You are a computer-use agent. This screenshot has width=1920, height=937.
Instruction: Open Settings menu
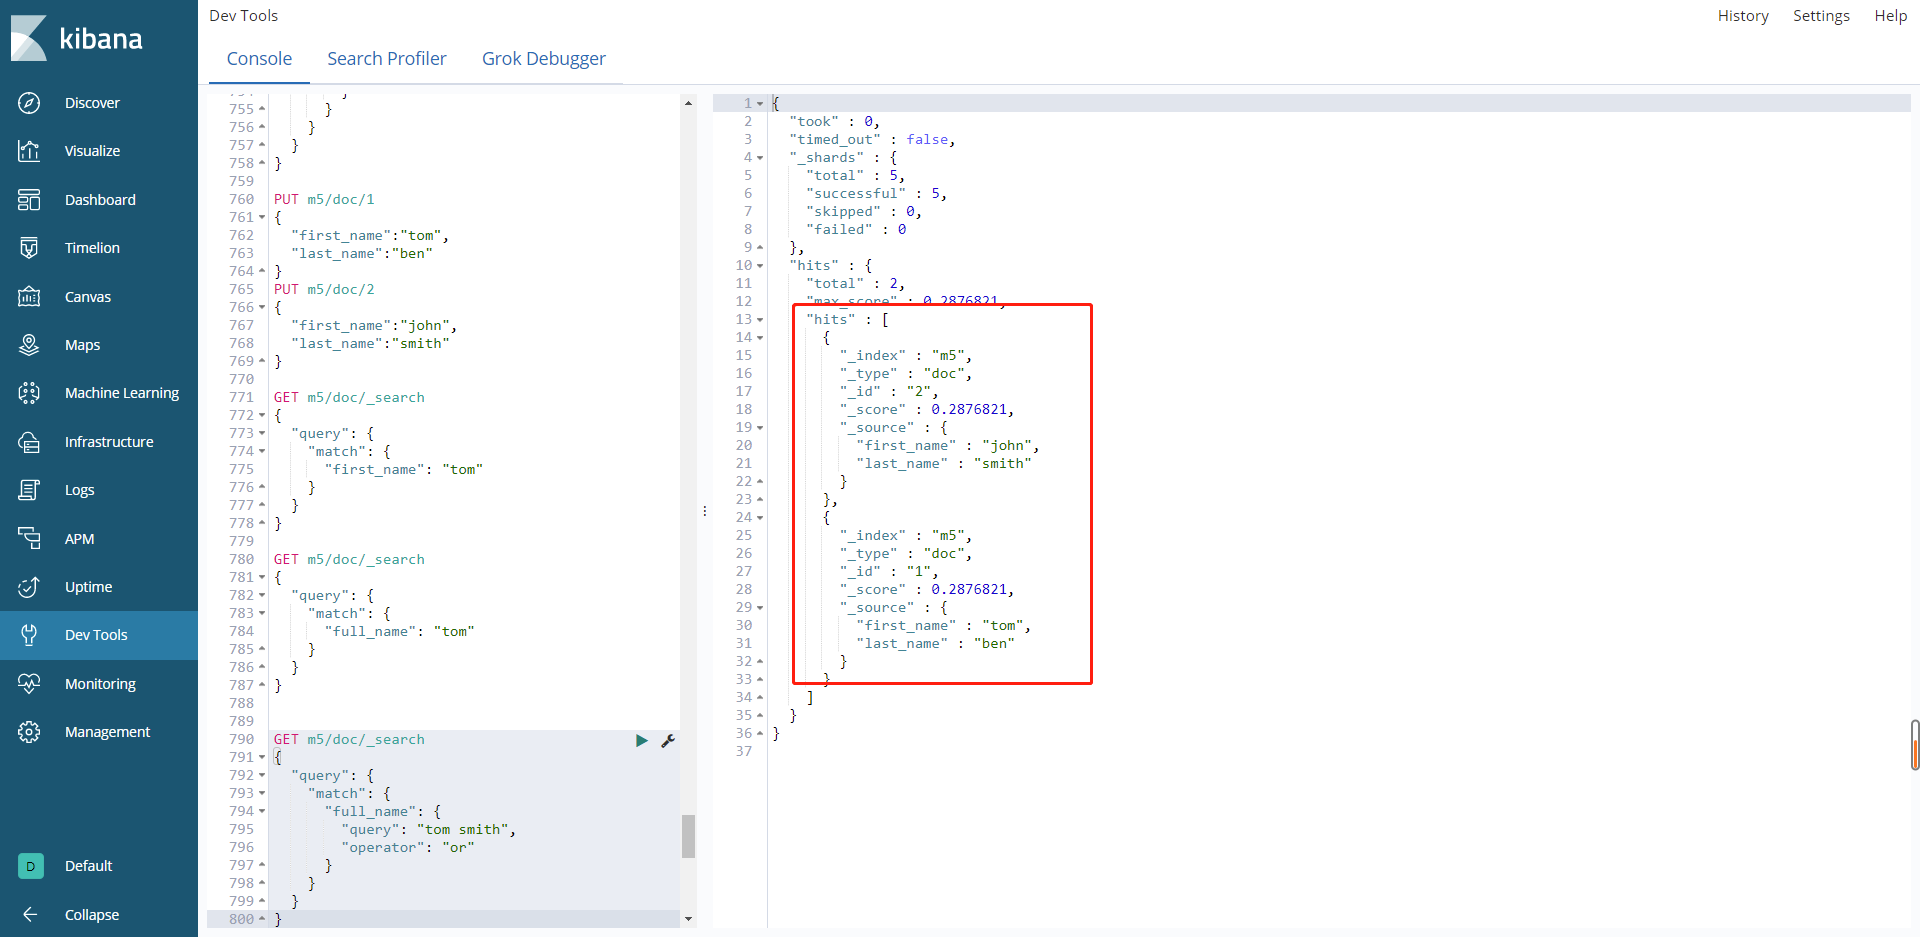[1821, 16]
